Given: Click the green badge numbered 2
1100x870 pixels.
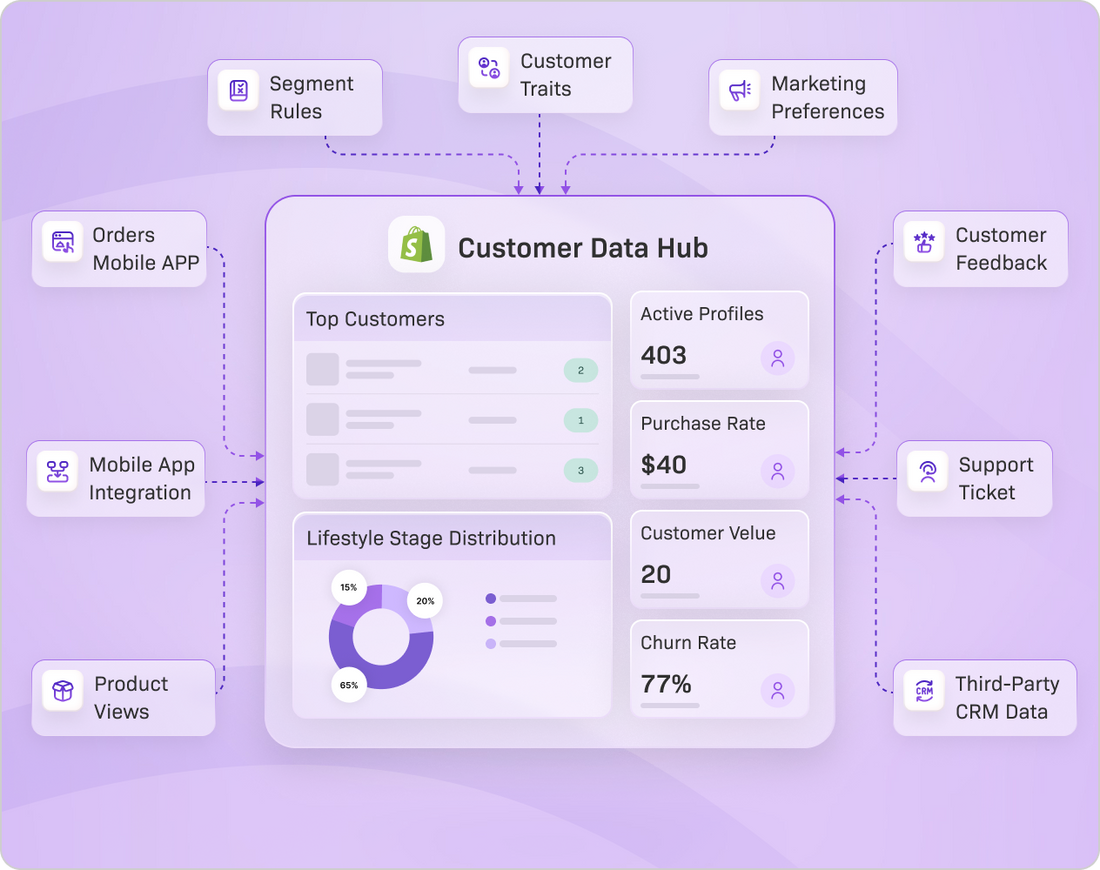Looking at the screenshot, I should 581,370.
